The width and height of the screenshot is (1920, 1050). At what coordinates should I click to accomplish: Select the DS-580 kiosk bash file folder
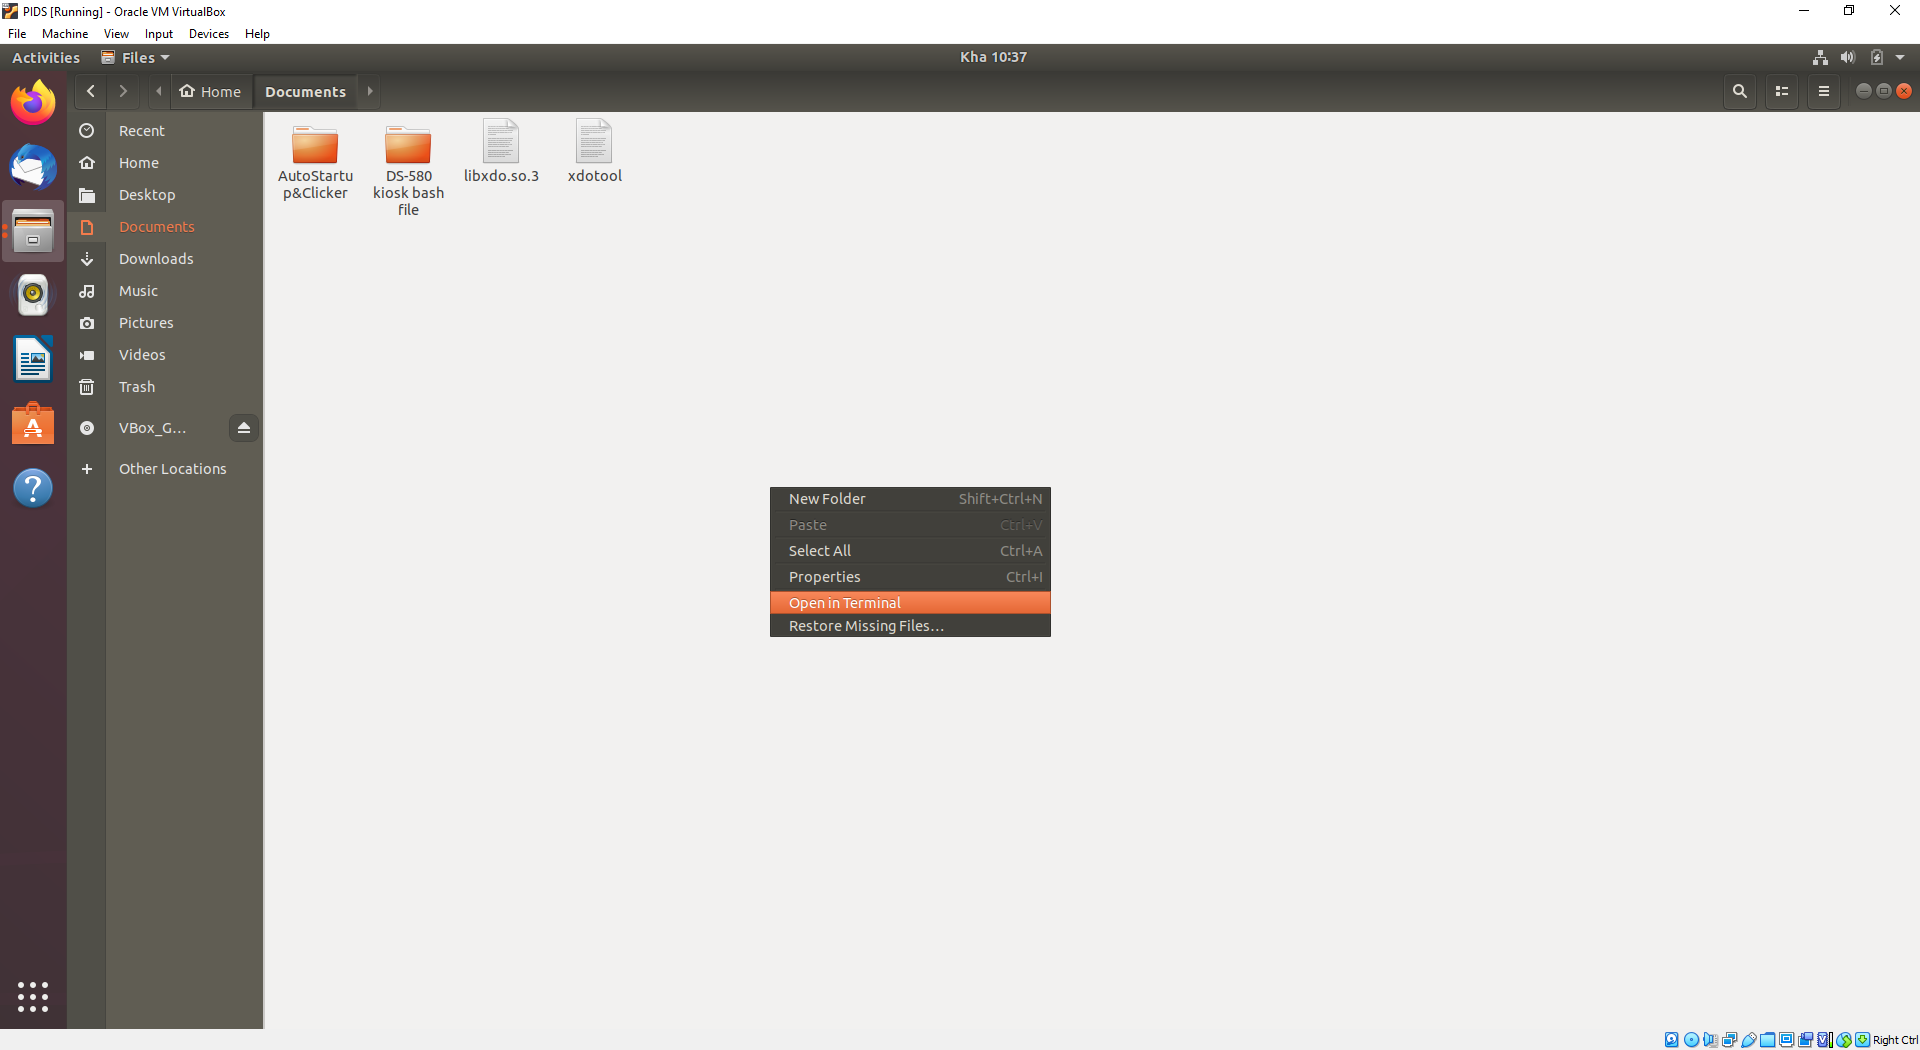click(408, 169)
